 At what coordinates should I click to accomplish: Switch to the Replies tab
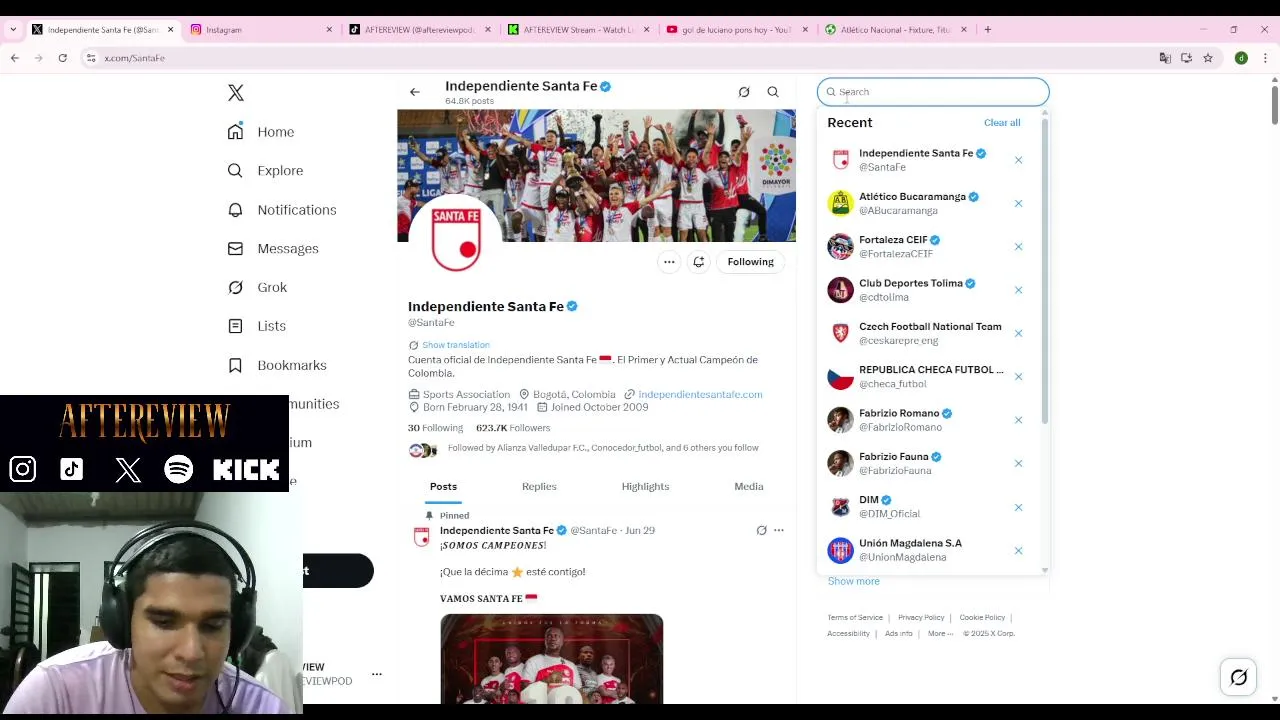[x=539, y=487]
